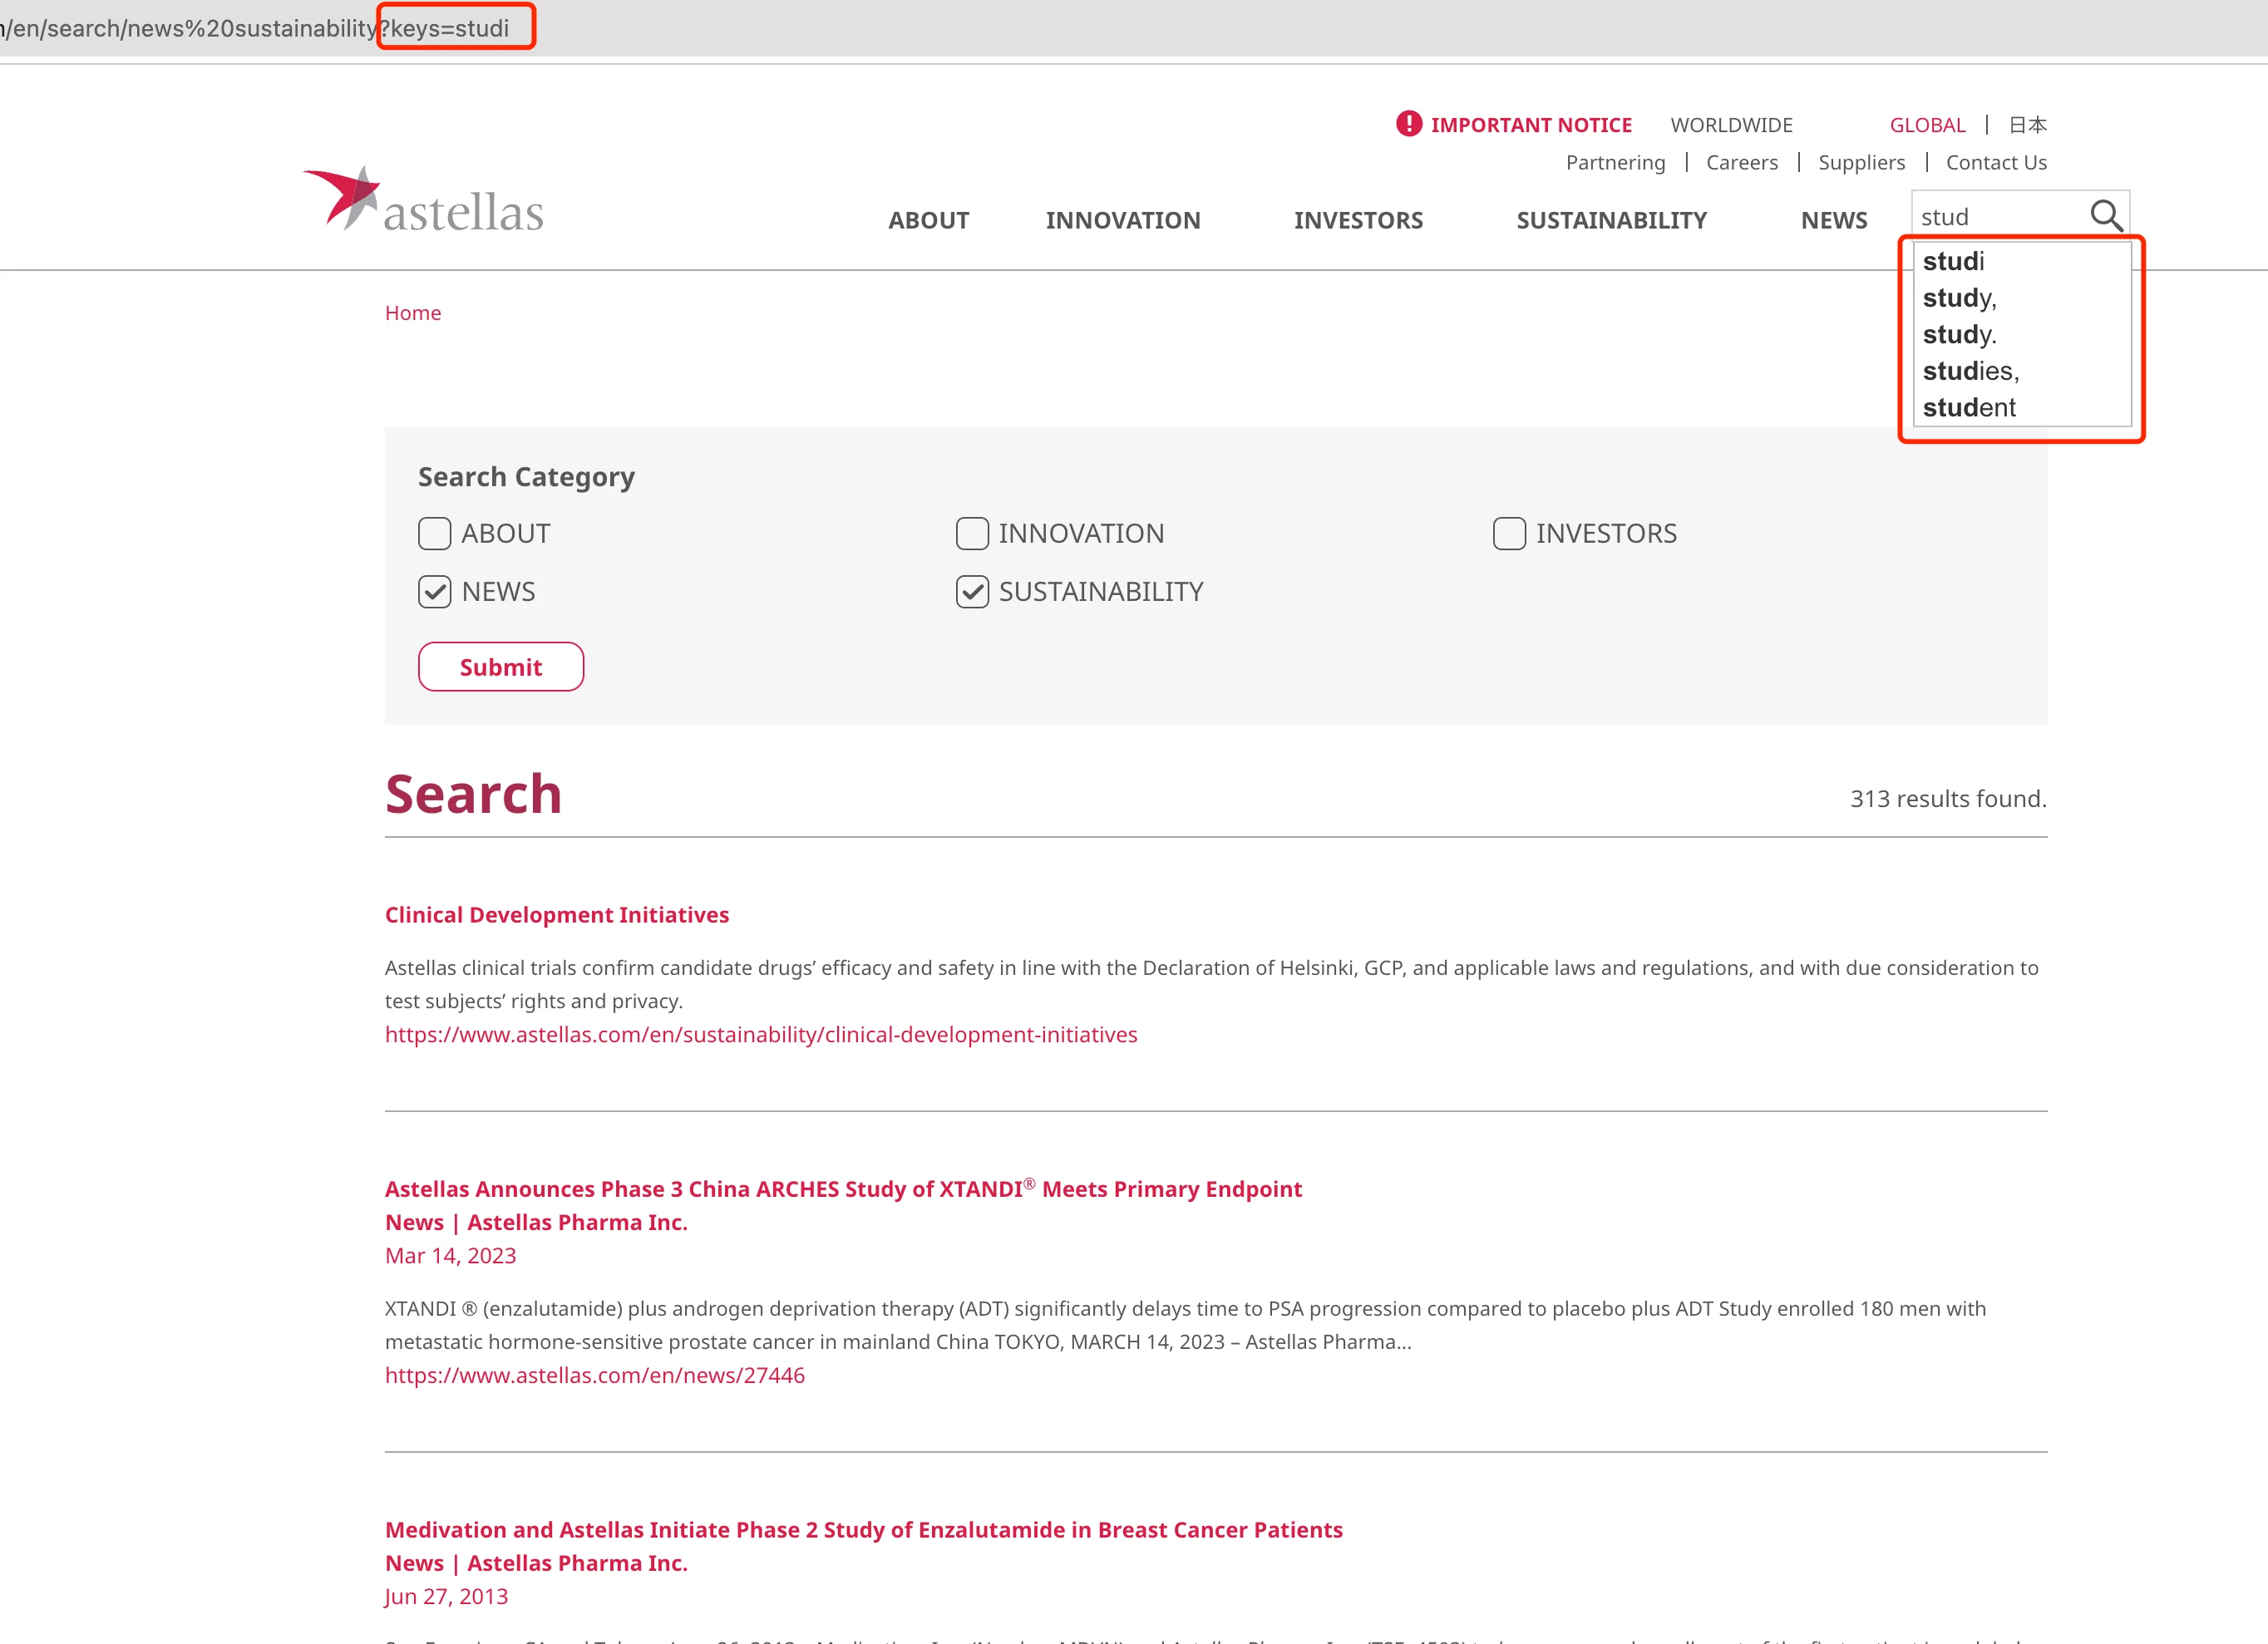Click the Home breadcrumb link
Screen dimensions: 2268x1644
pyautogui.click(x=412, y=313)
